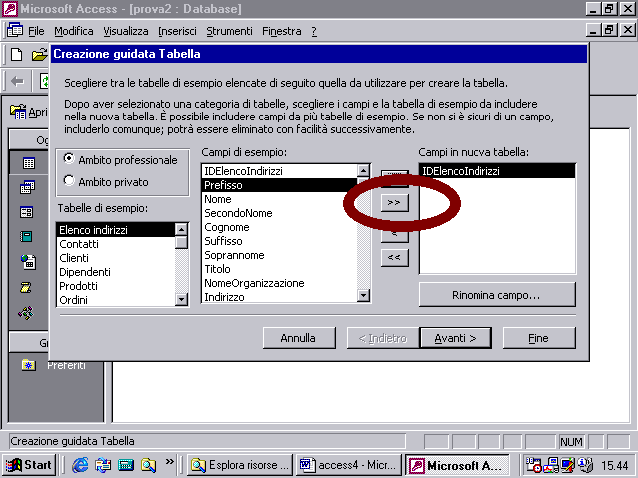The width and height of the screenshot is (638, 478).
Task: Select Ordini in sample tables list
Action: coord(116,300)
